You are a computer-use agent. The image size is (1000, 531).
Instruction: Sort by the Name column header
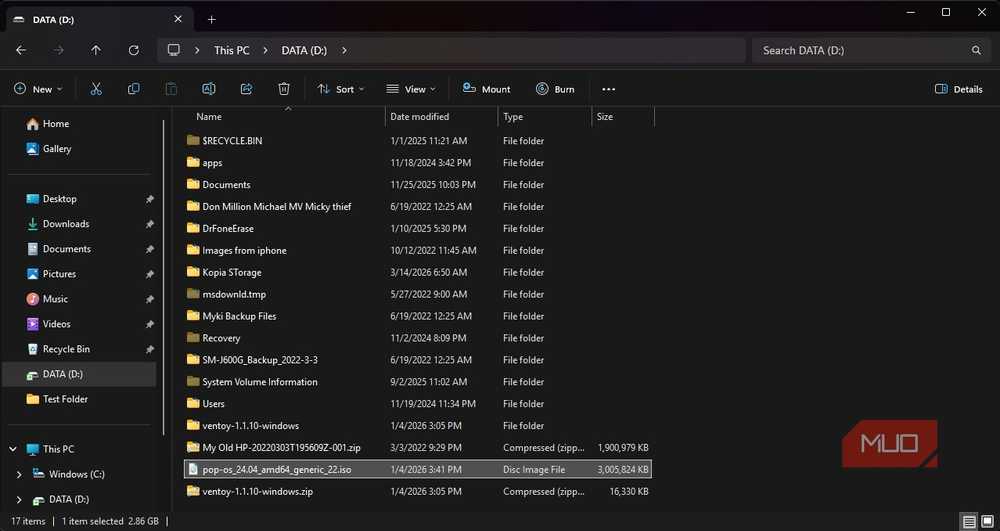pyautogui.click(x=209, y=117)
